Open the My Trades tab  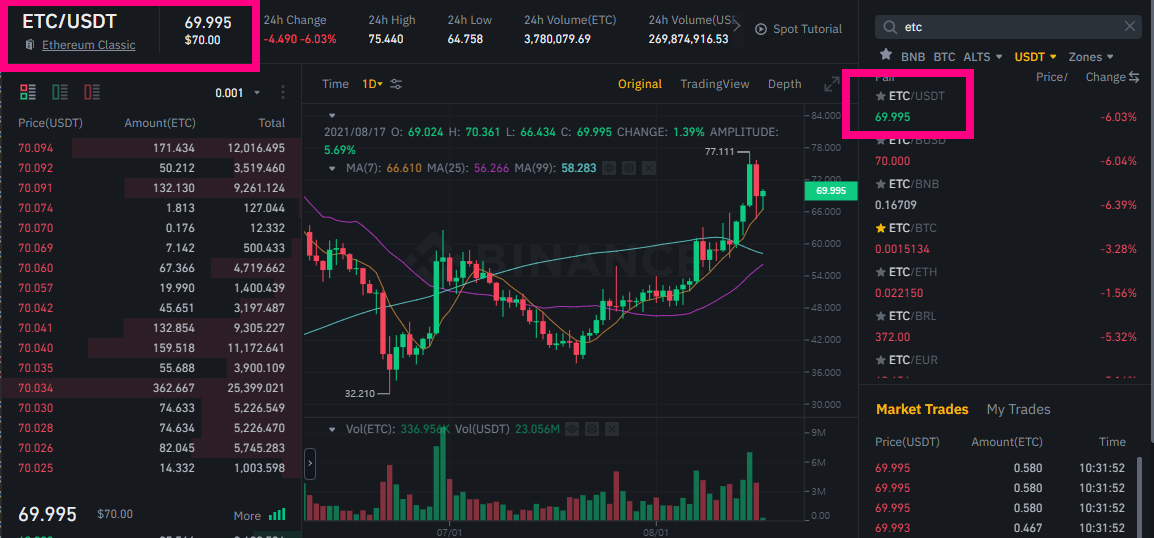1019,409
